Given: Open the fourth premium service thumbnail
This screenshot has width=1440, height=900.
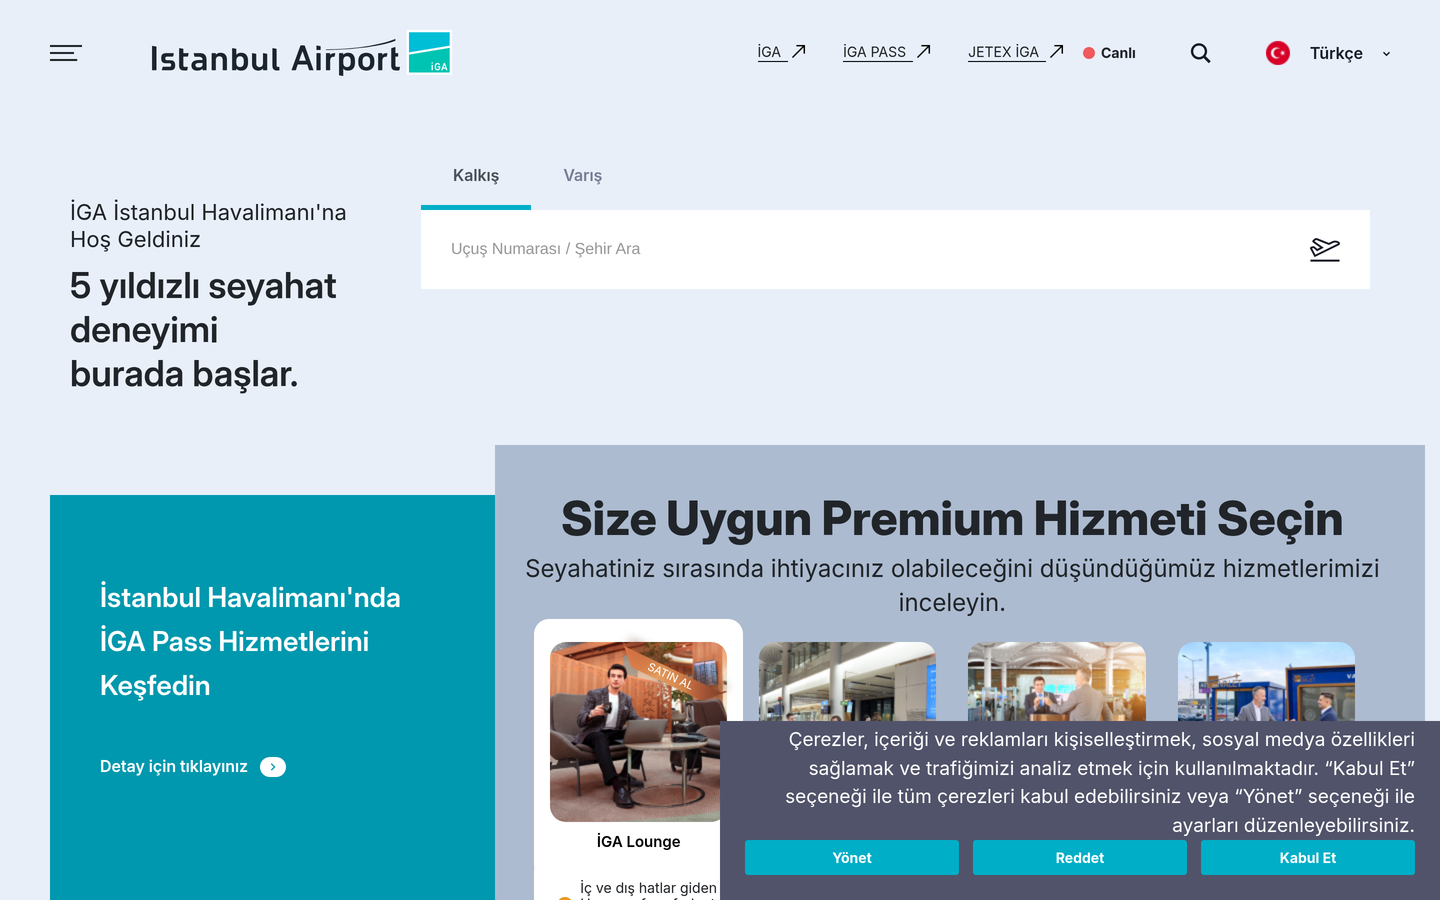Looking at the screenshot, I should (x=1266, y=681).
